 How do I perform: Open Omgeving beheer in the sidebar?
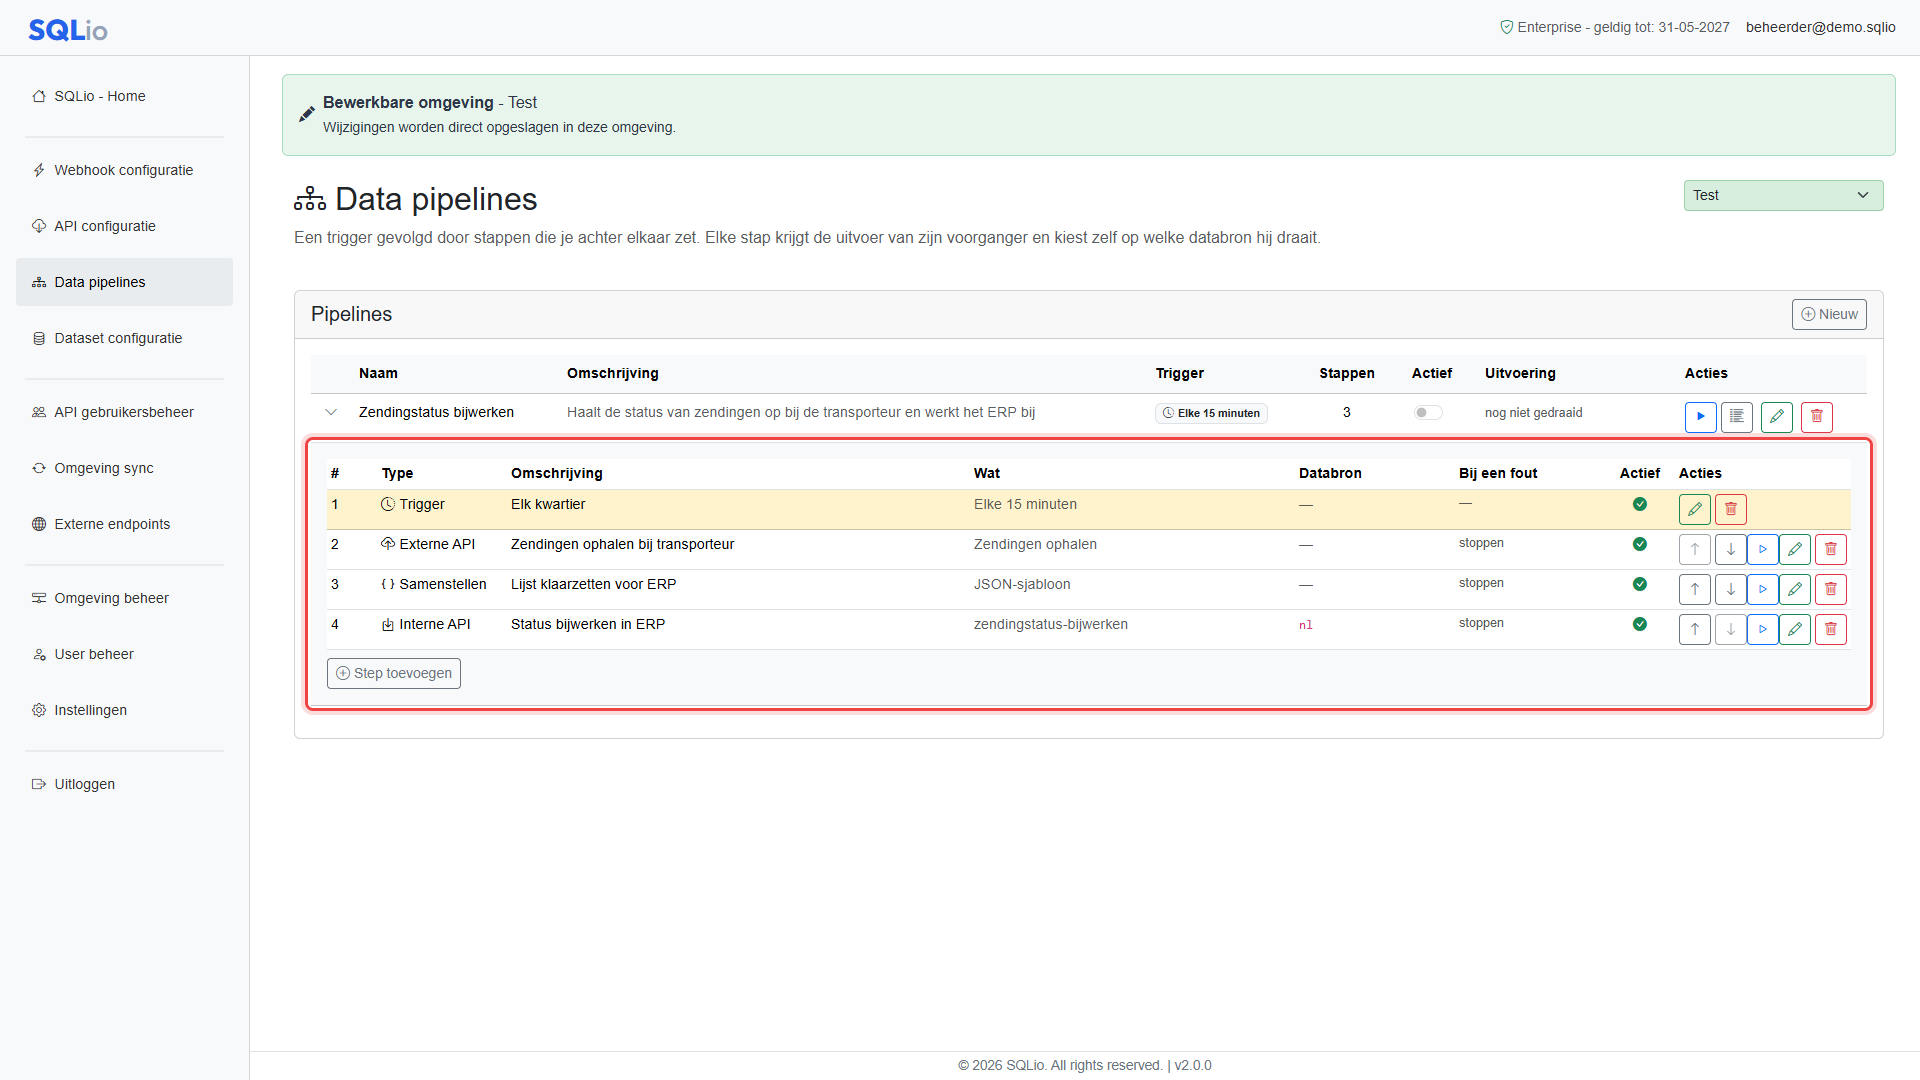124,598
